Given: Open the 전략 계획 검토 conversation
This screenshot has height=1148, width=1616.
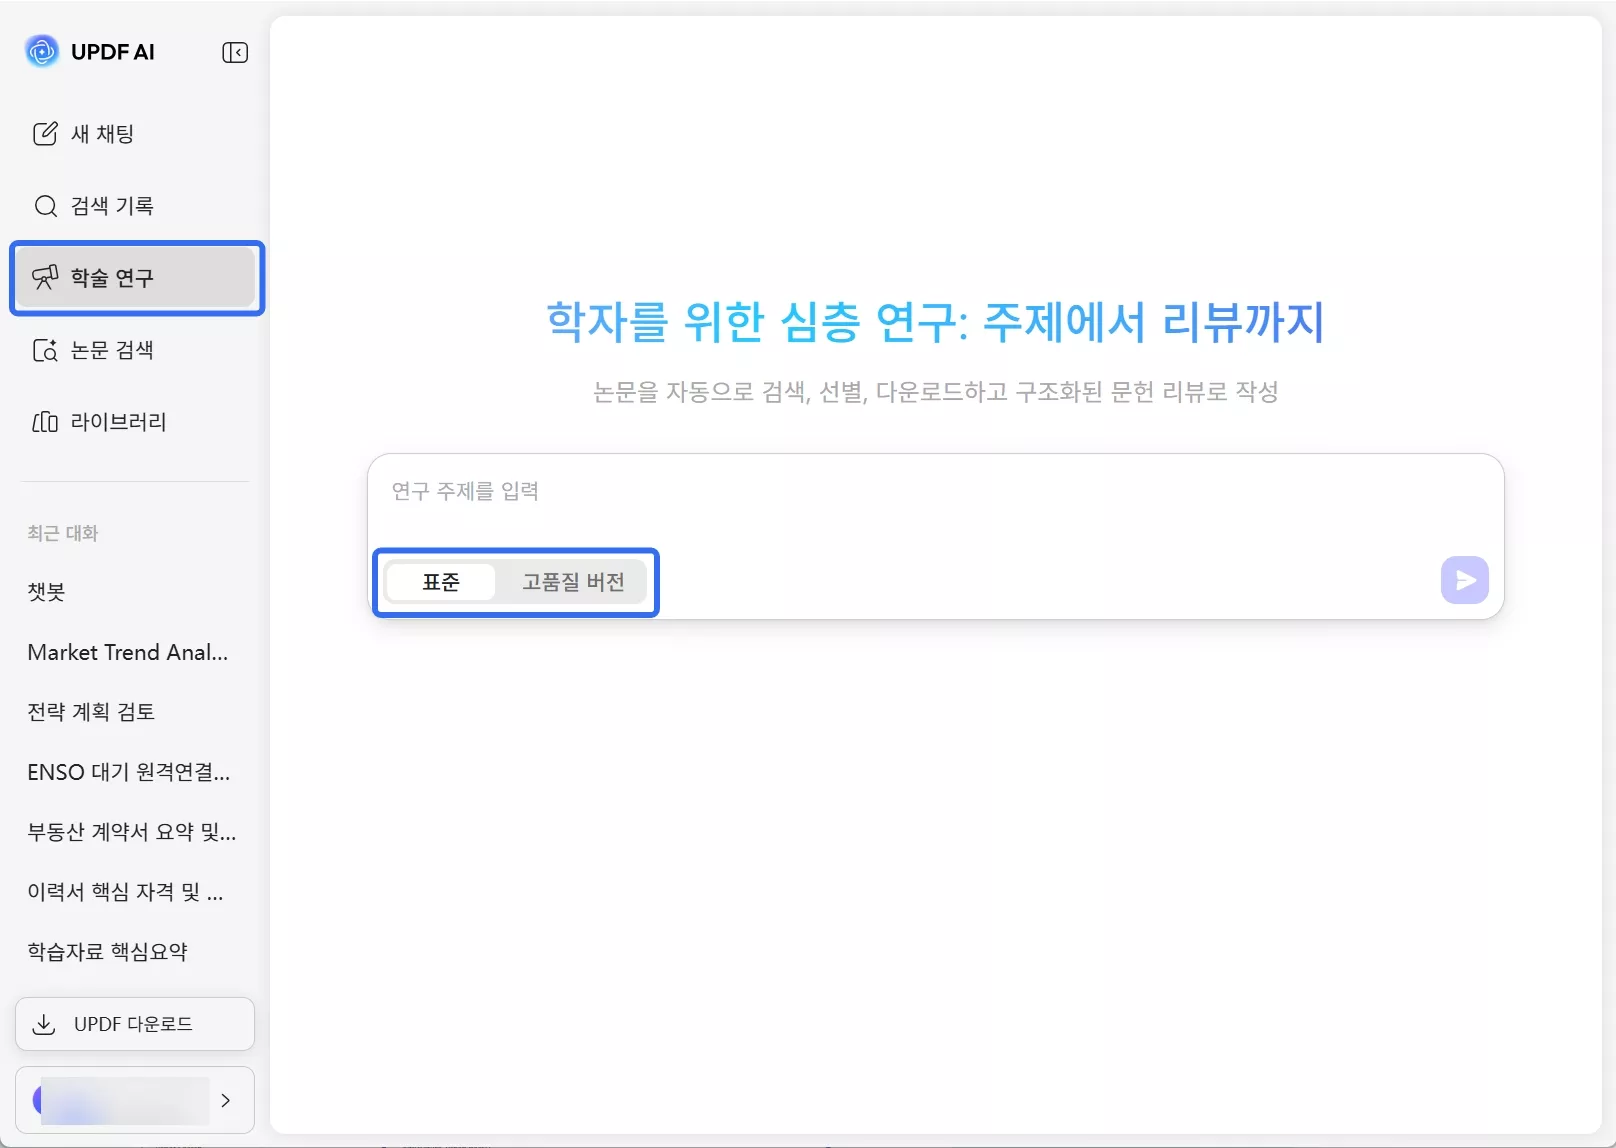Looking at the screenshot, I should 90,711.
